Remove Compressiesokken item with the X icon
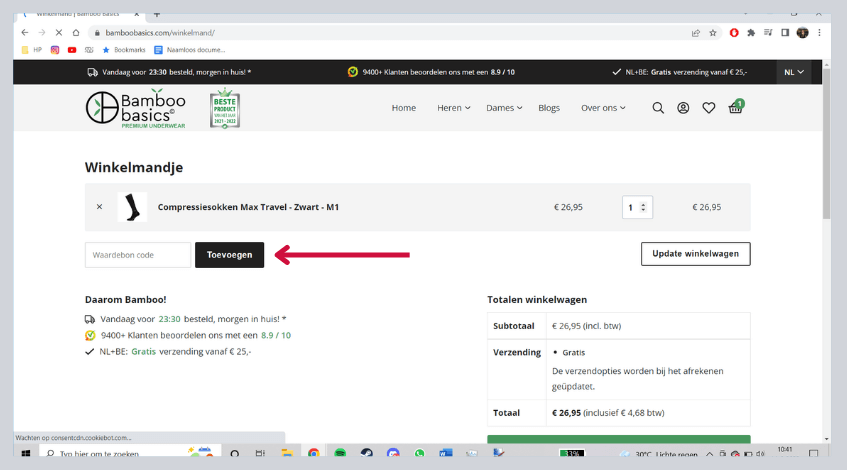The height and width of the screenshot is (470, 847). coord(99,207)
